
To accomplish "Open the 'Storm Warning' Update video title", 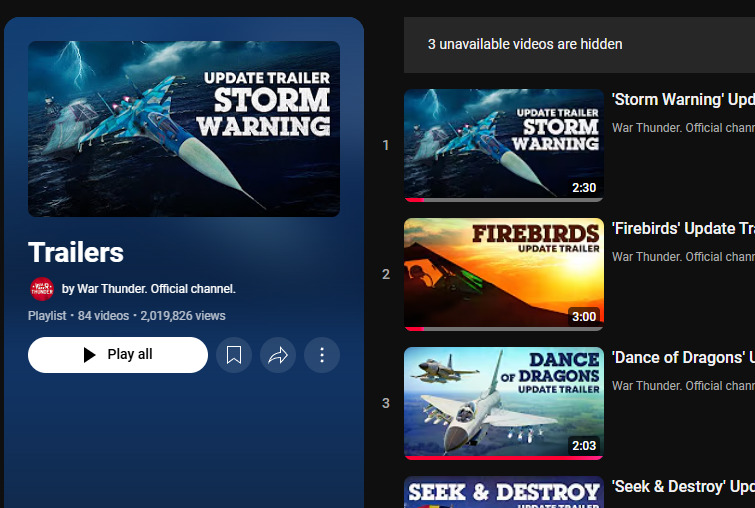I will tap(683, 100).
